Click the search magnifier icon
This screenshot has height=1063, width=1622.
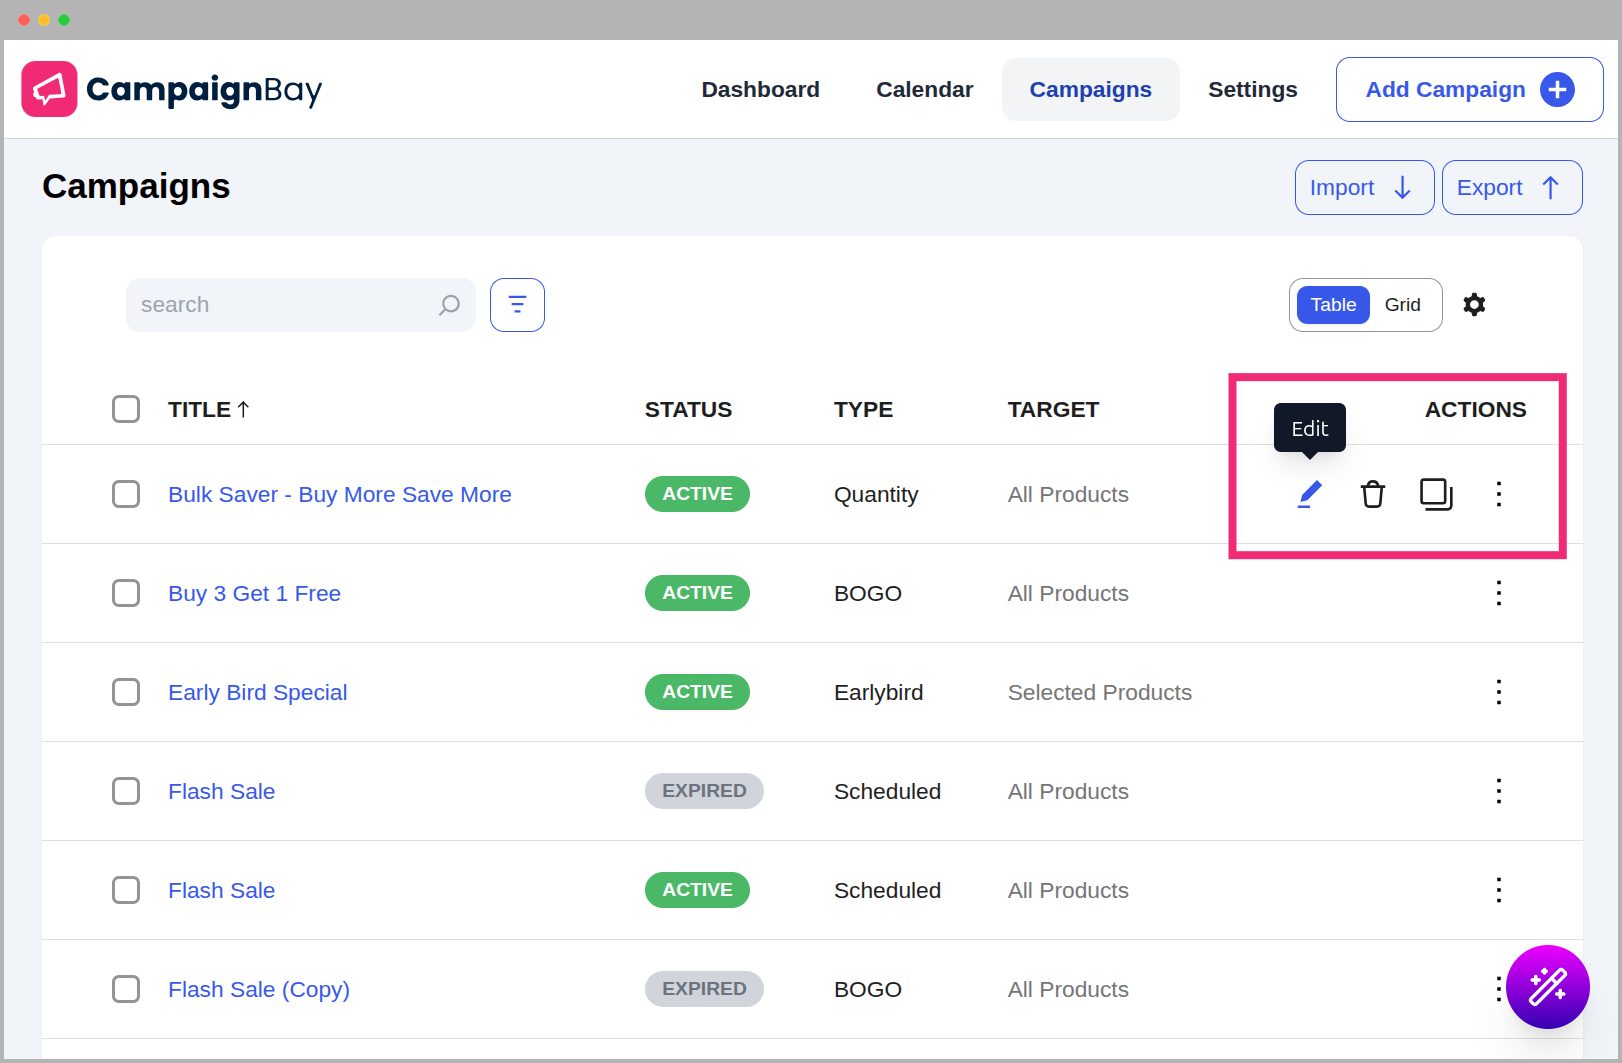[x=450, y=305]
